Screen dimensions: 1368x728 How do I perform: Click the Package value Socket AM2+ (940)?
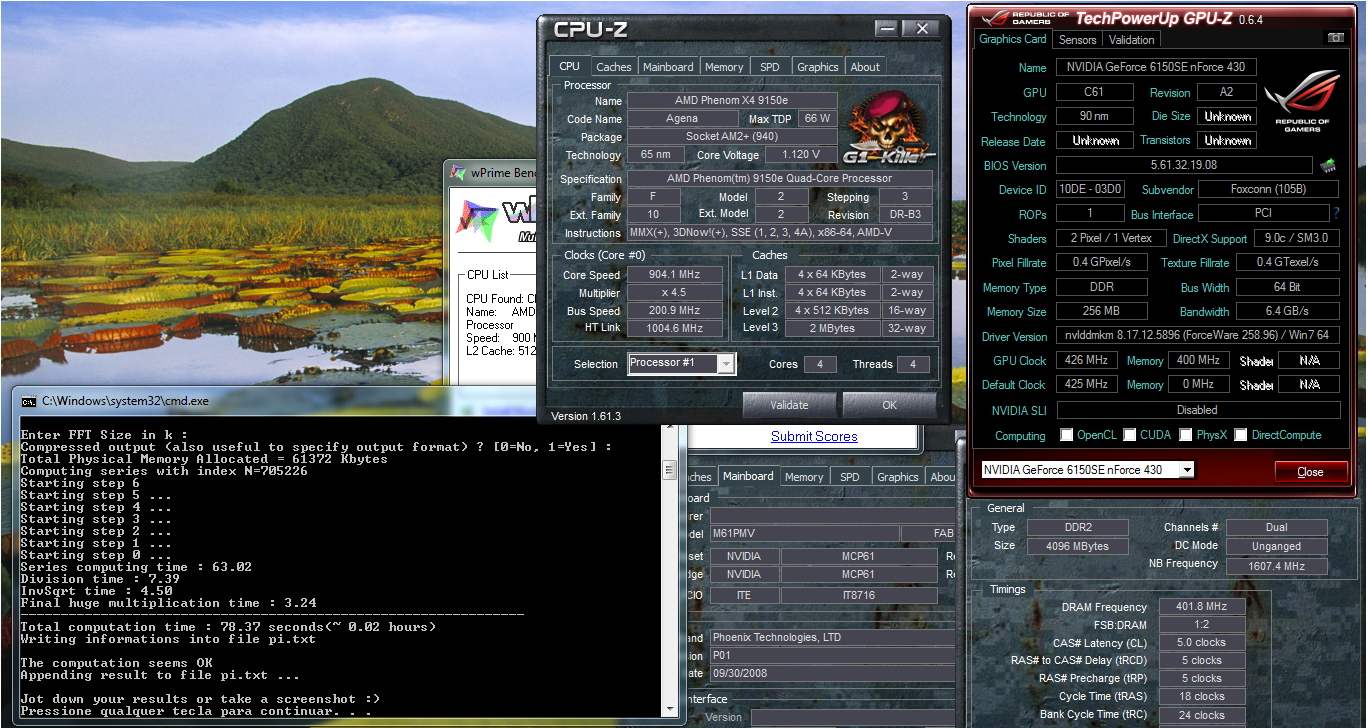(x=732, y=136)
